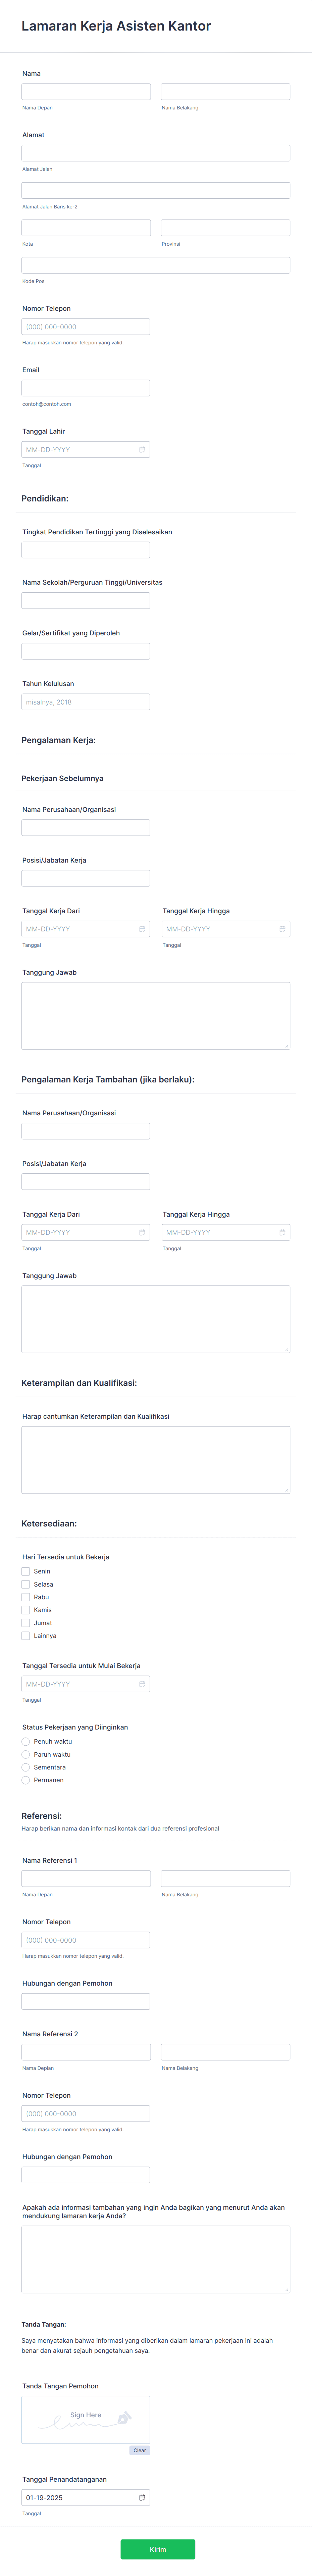Open calendar icon for second Tanggal Kerja Hingga

click(282, 1232)
